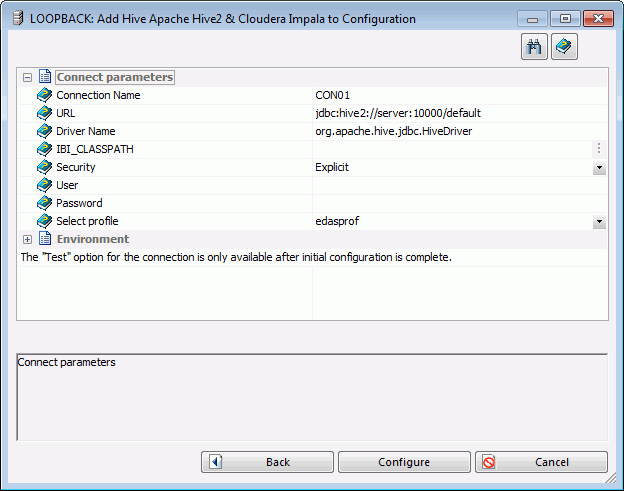Open IBI_CLASSPATH editor via ellipsis button
The height and width of the screenshot is (491, 624).
tap(599, 149)
